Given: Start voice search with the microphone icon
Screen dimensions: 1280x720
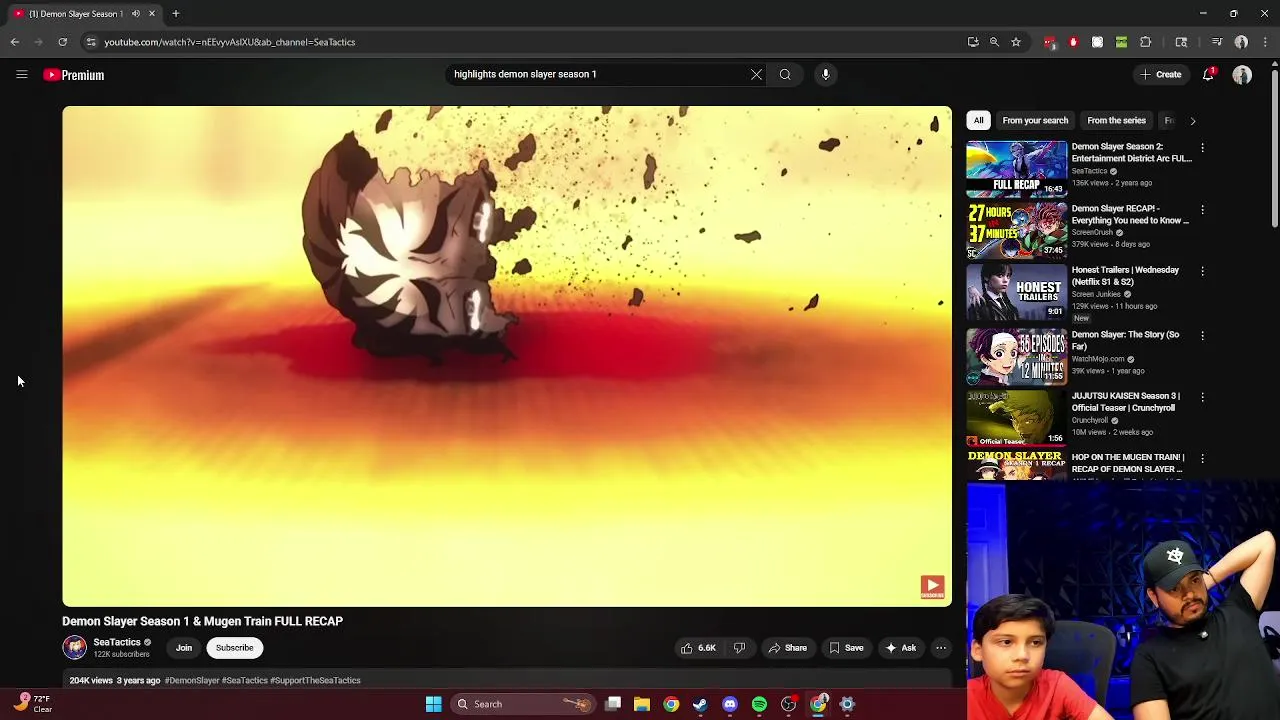Looking at the screenshot, I should (x=825, y=74).
